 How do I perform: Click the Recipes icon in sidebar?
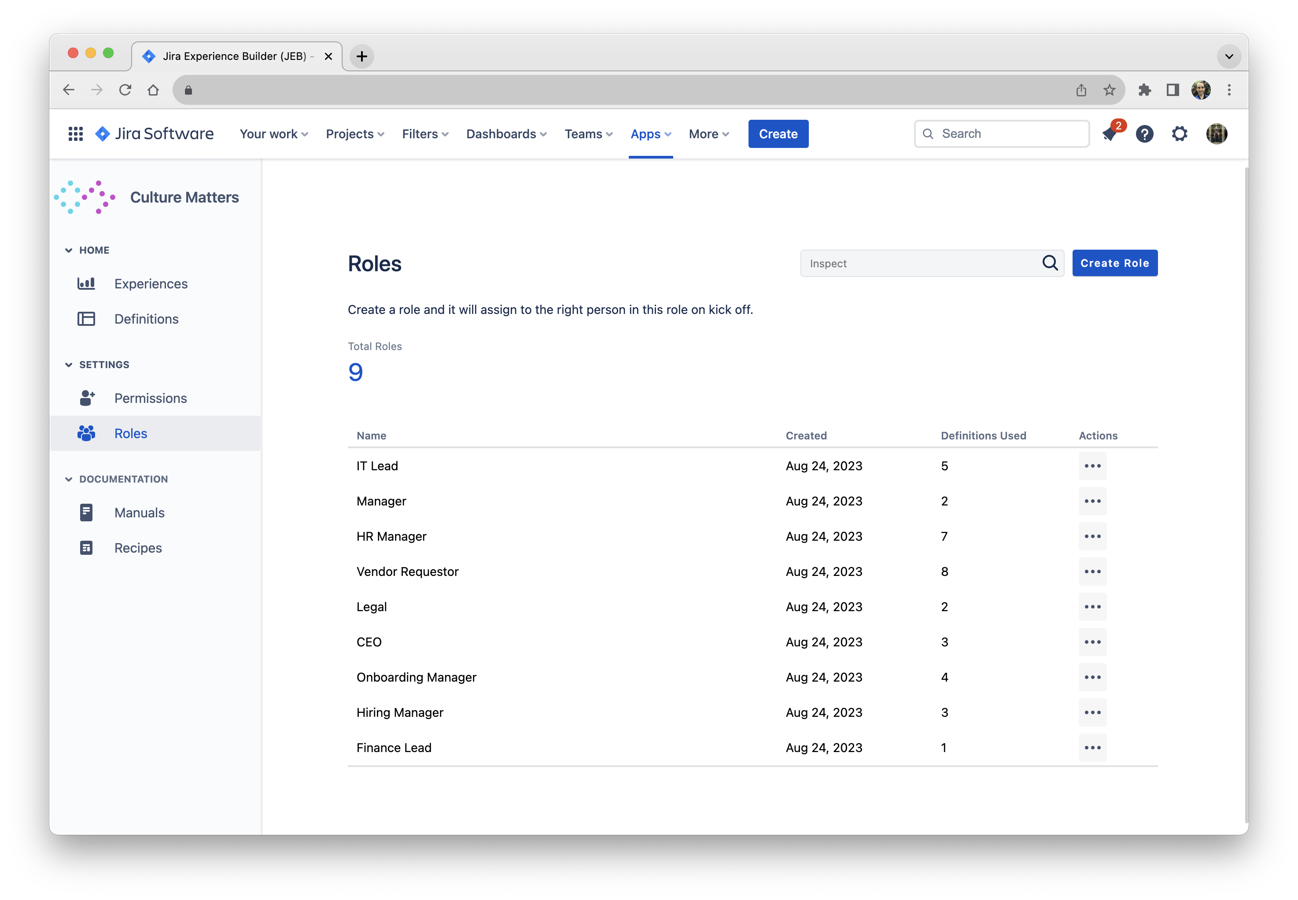(86, 548)
